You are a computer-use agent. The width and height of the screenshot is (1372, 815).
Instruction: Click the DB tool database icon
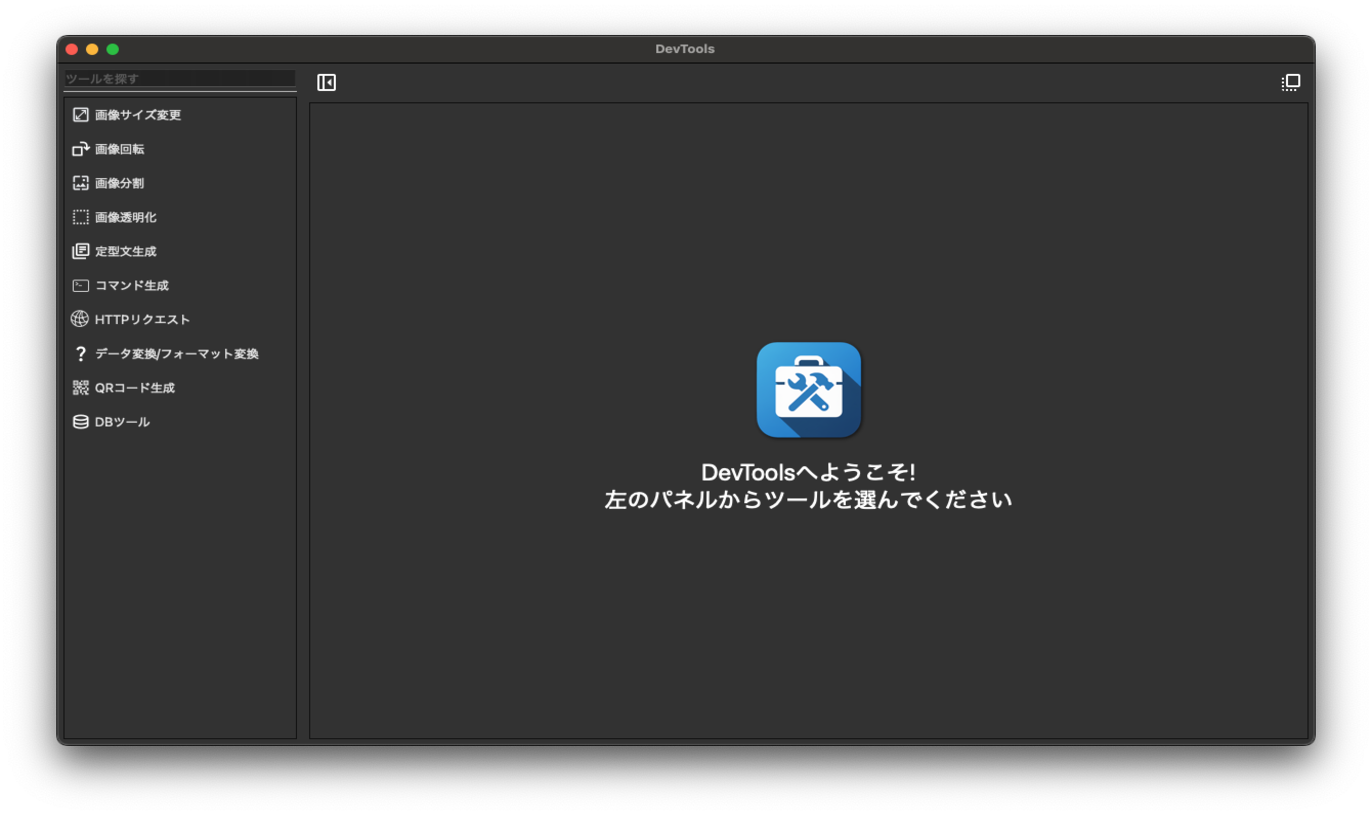tap(81, 422)
